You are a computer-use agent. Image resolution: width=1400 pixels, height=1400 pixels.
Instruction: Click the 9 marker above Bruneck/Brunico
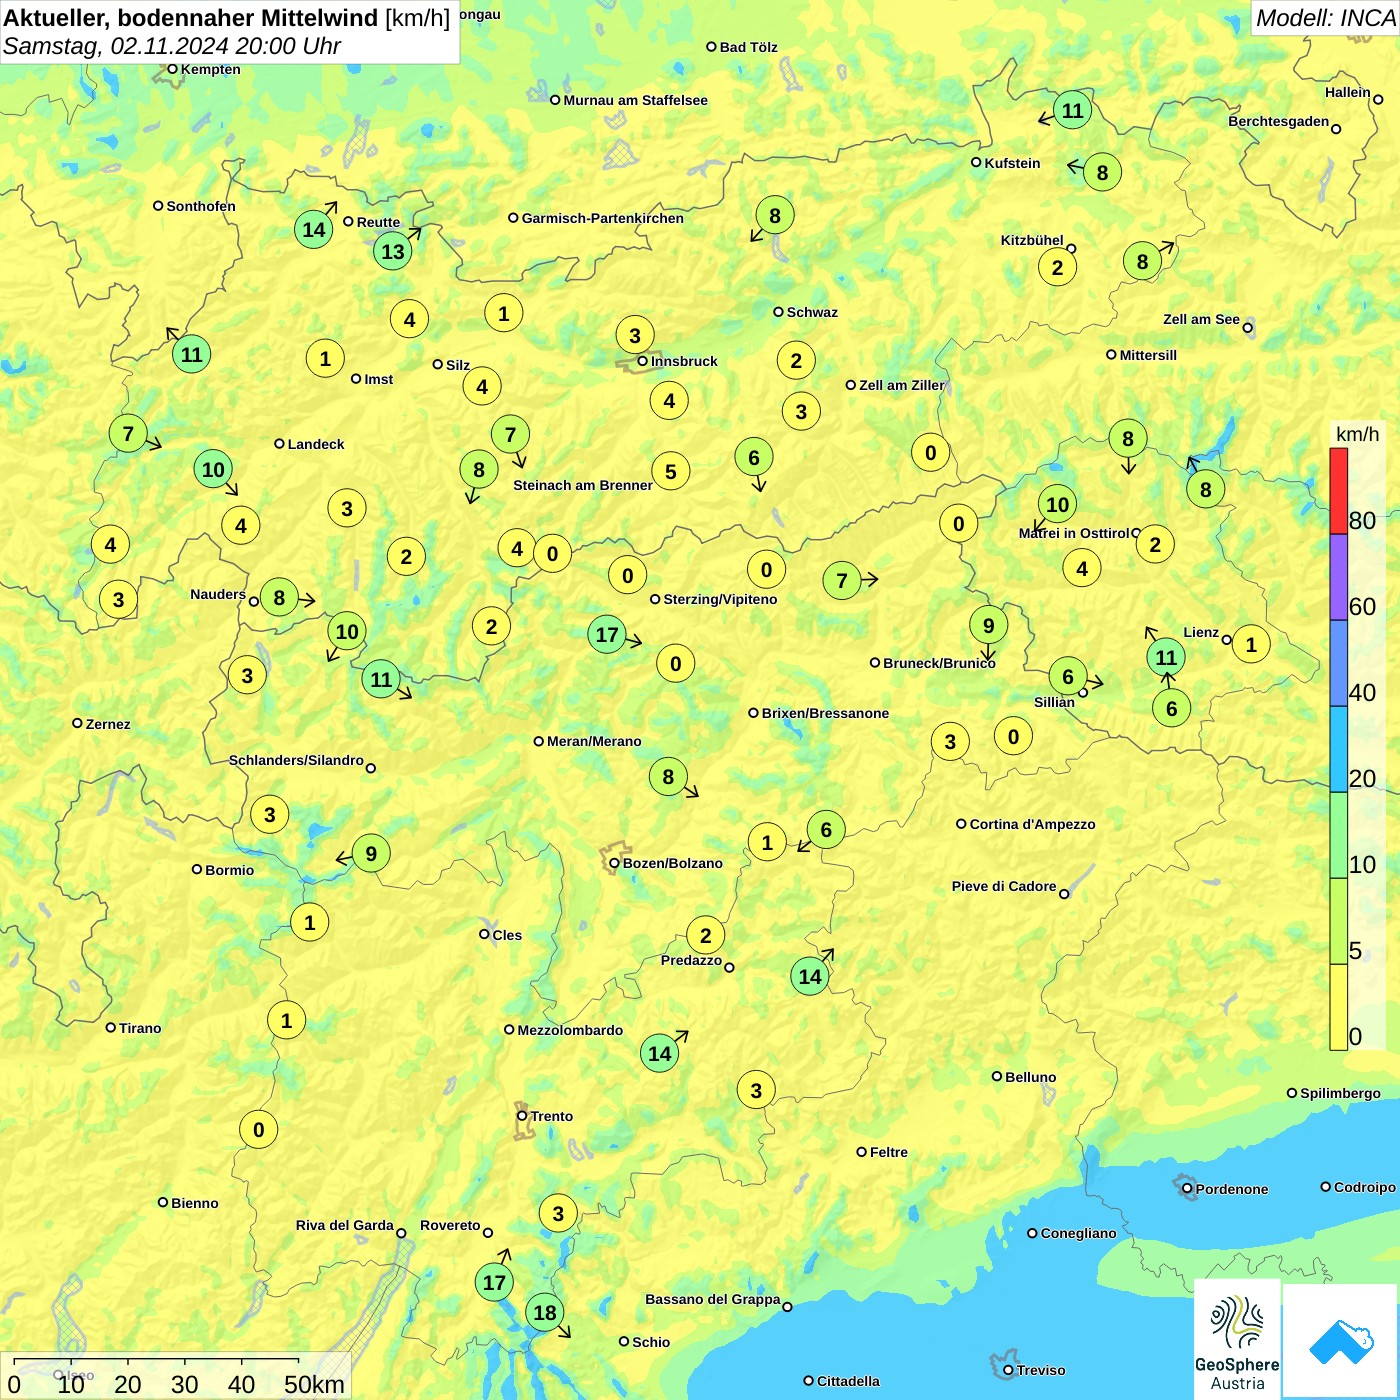point(988,625)
